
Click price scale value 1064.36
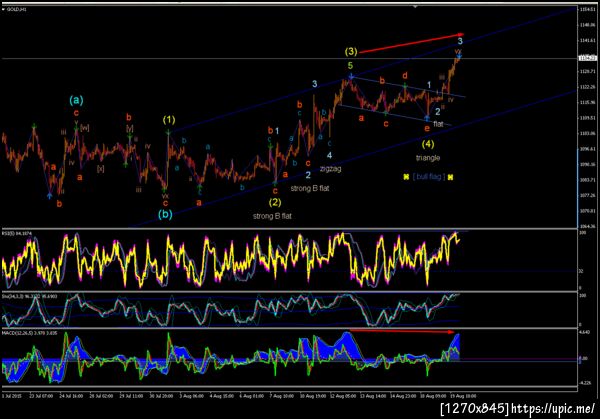pos(588,226)
